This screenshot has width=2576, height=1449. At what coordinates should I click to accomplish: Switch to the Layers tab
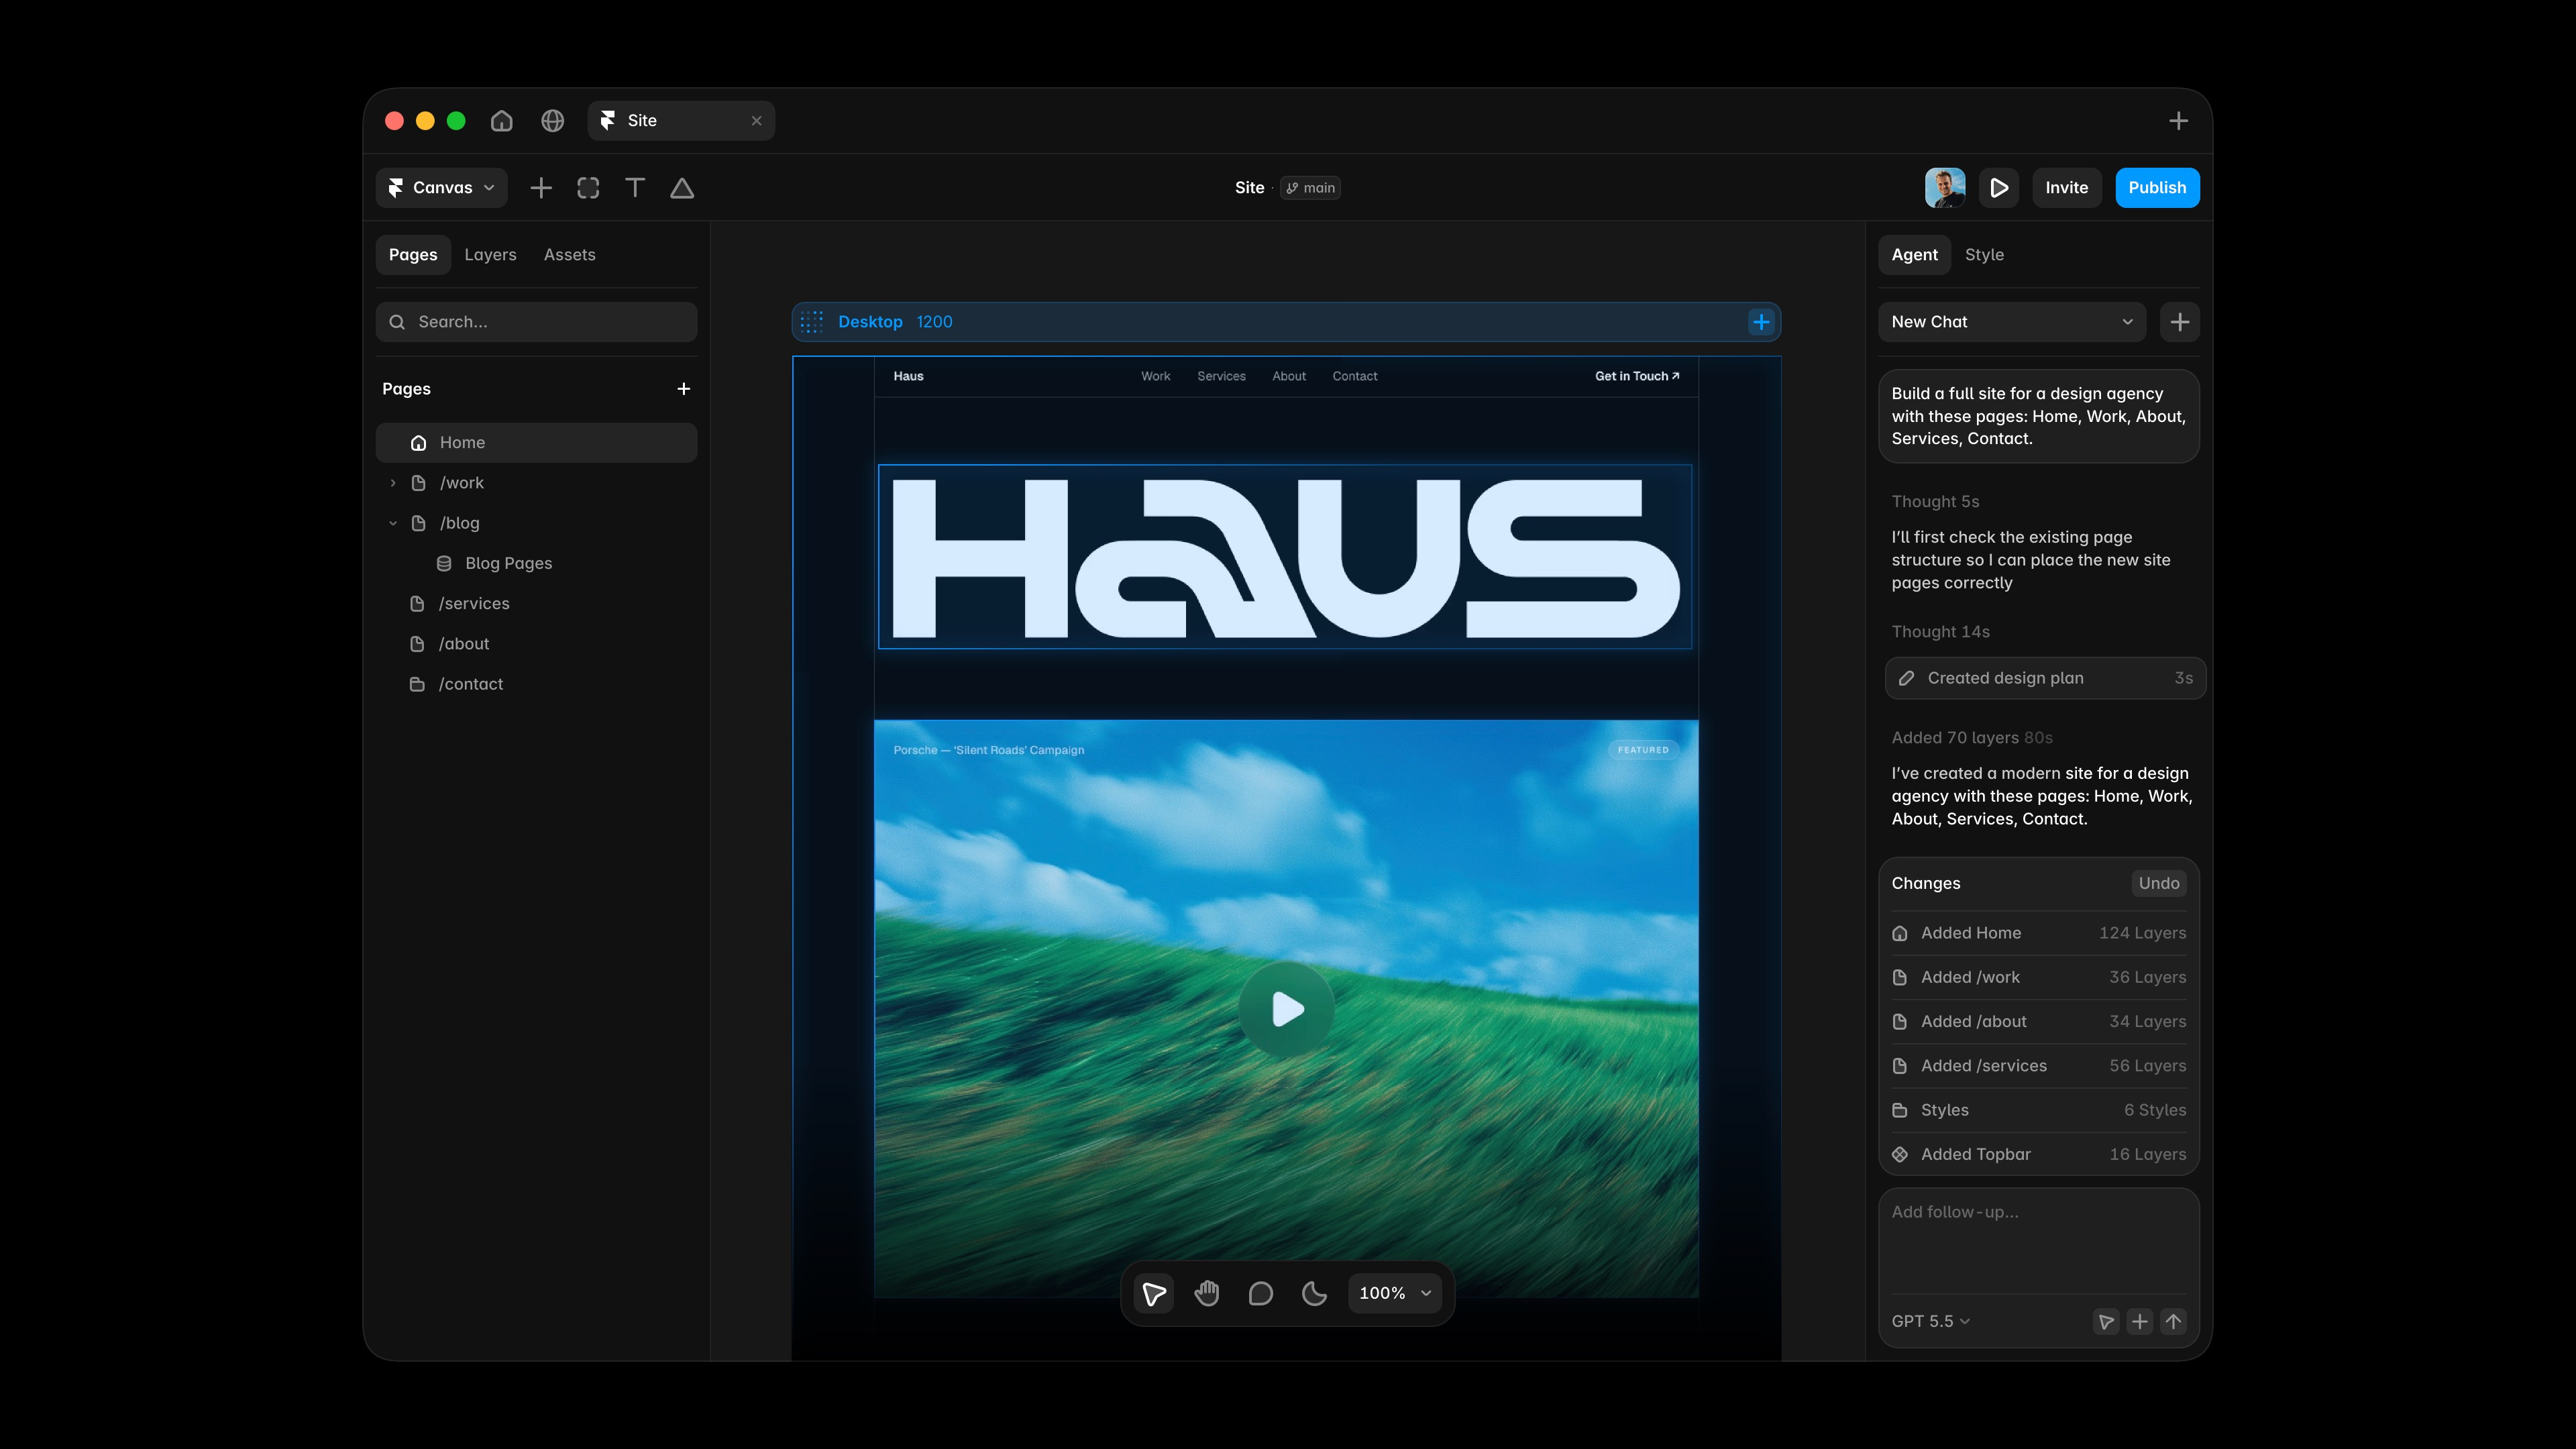pos(490,255)
